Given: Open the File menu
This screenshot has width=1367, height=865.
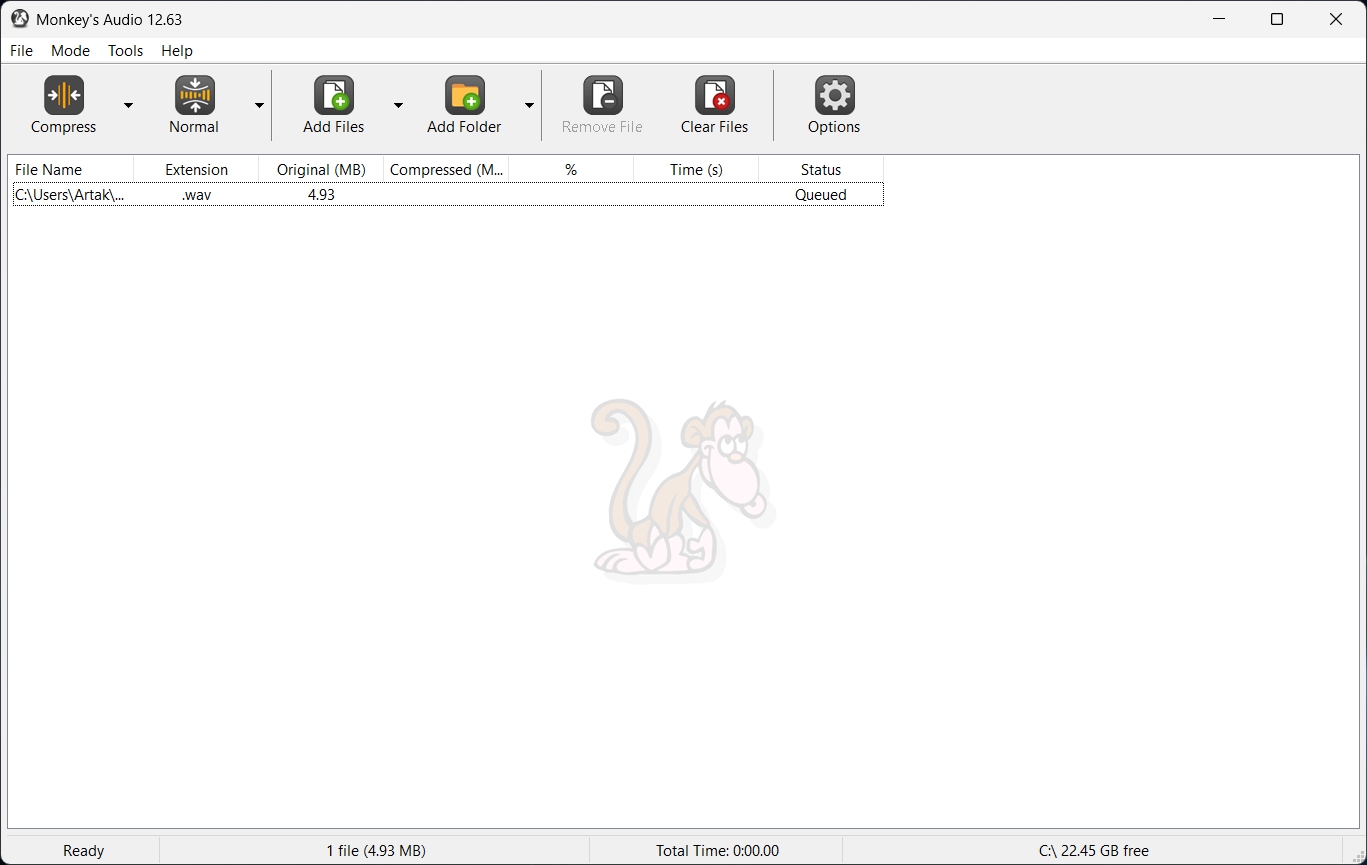Looking at the screenshot, I should [x=21, y=51].
